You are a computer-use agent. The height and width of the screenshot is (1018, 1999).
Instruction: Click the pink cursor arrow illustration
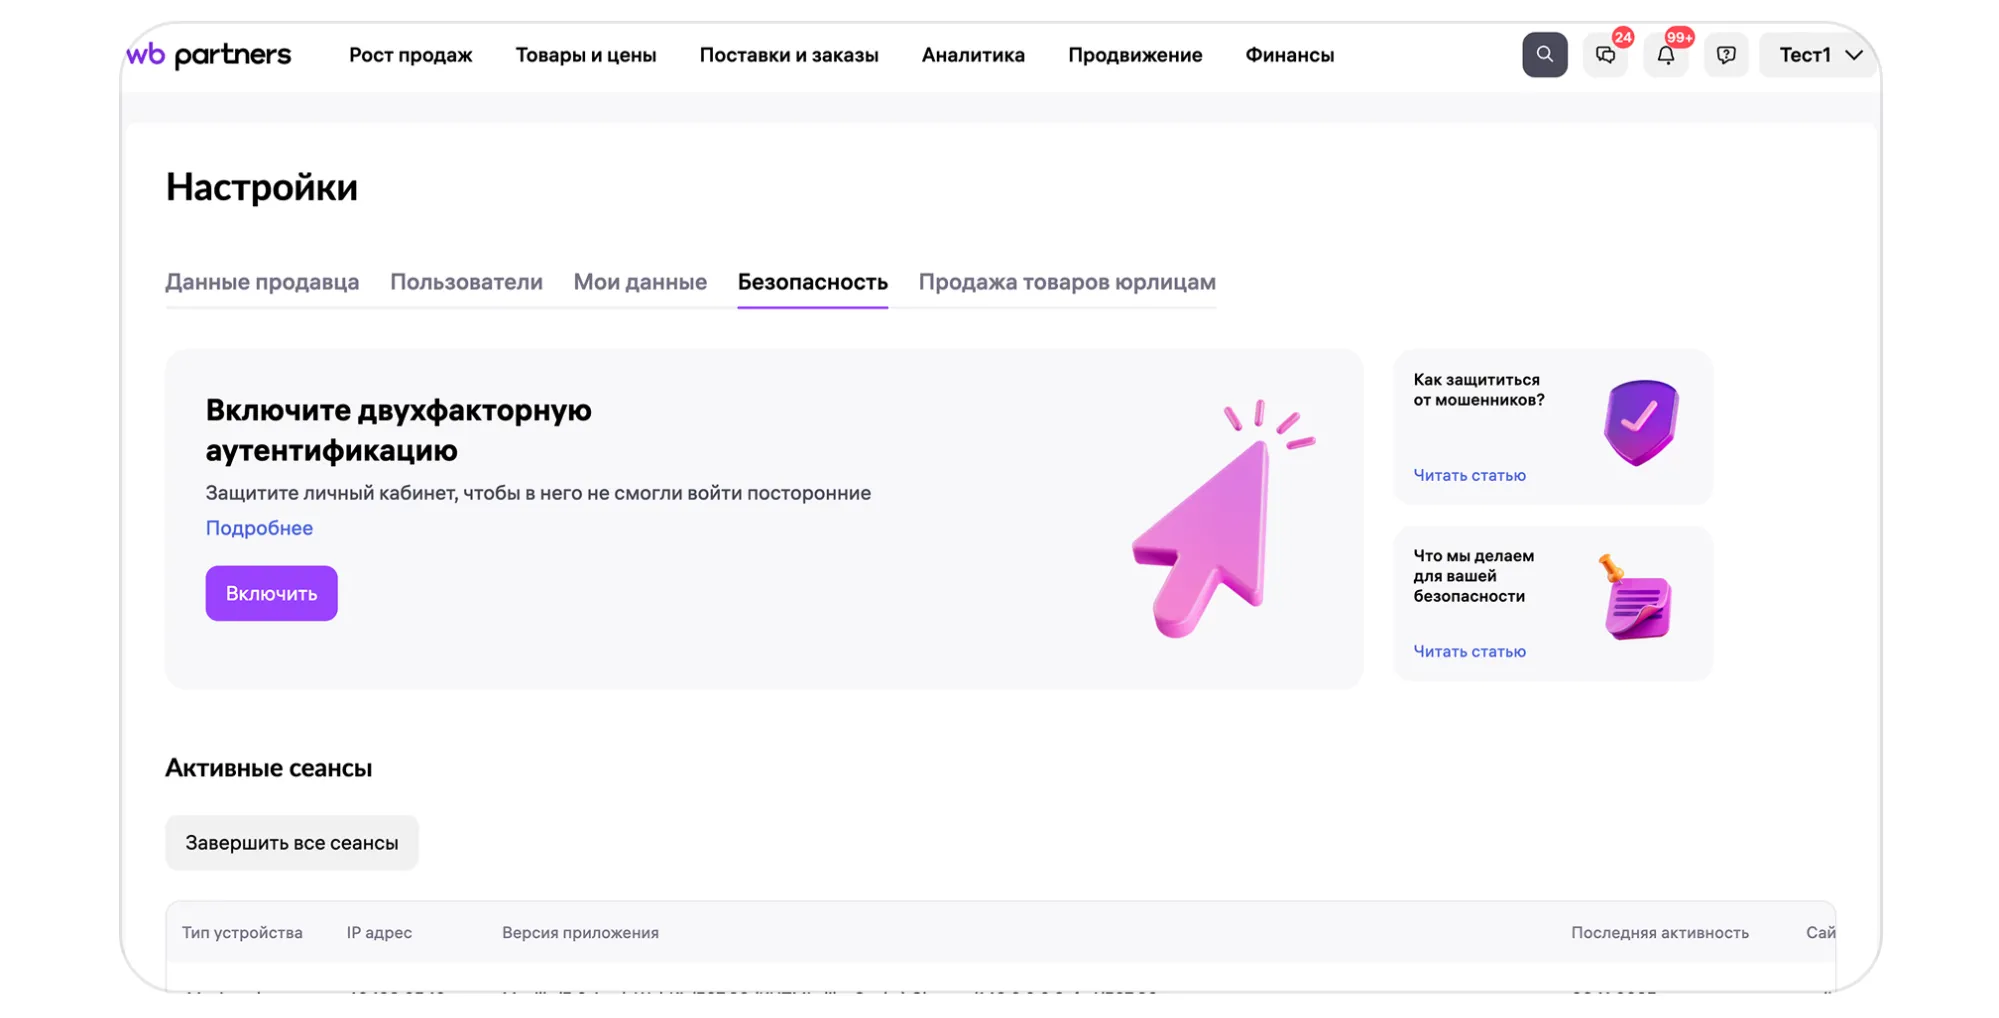tap(1214, 525)
